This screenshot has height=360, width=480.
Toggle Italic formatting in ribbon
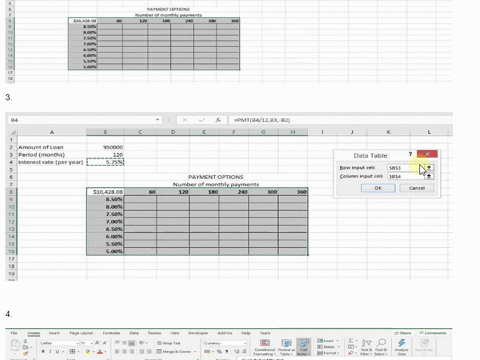[x=50, y=351]
